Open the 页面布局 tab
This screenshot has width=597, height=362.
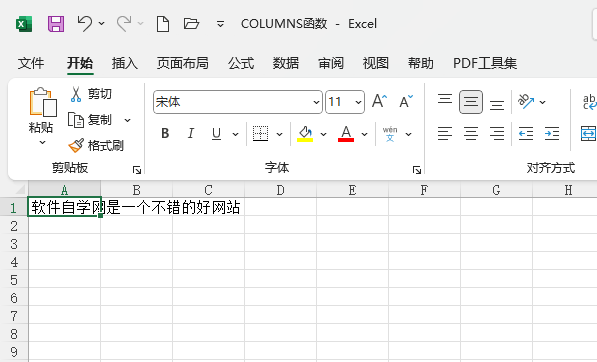click(183, 63)
